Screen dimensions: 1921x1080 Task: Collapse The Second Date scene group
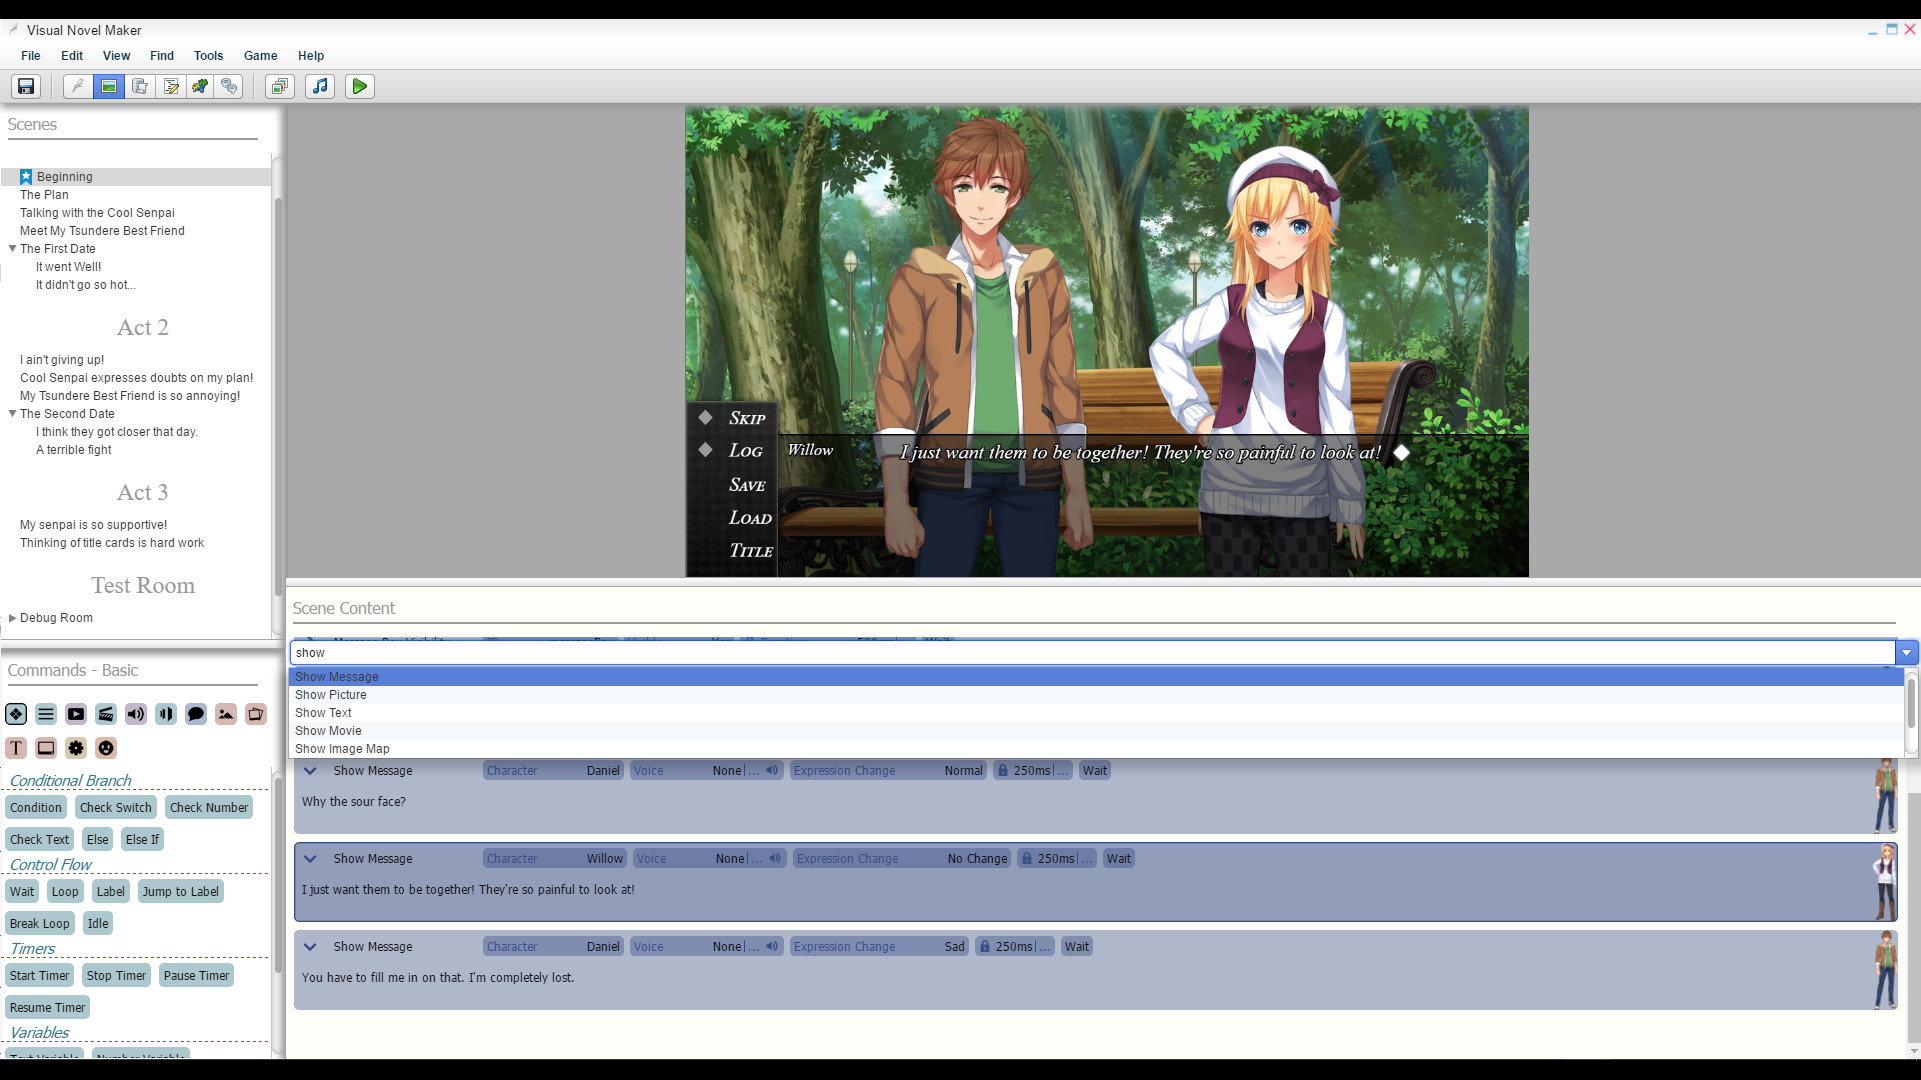coord(12,414)
